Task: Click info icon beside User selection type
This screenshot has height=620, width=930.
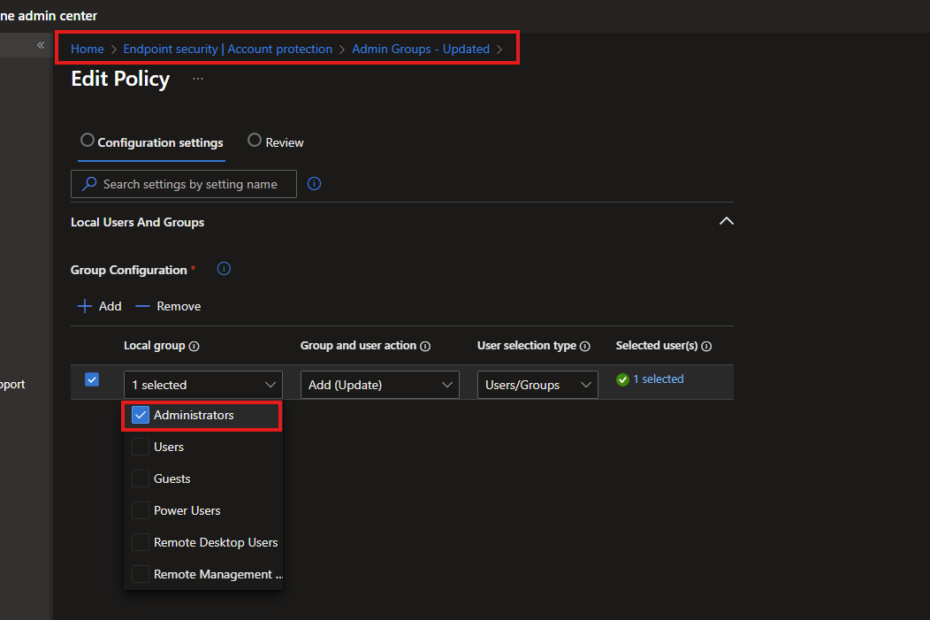Action: click(x=585, y=347)
